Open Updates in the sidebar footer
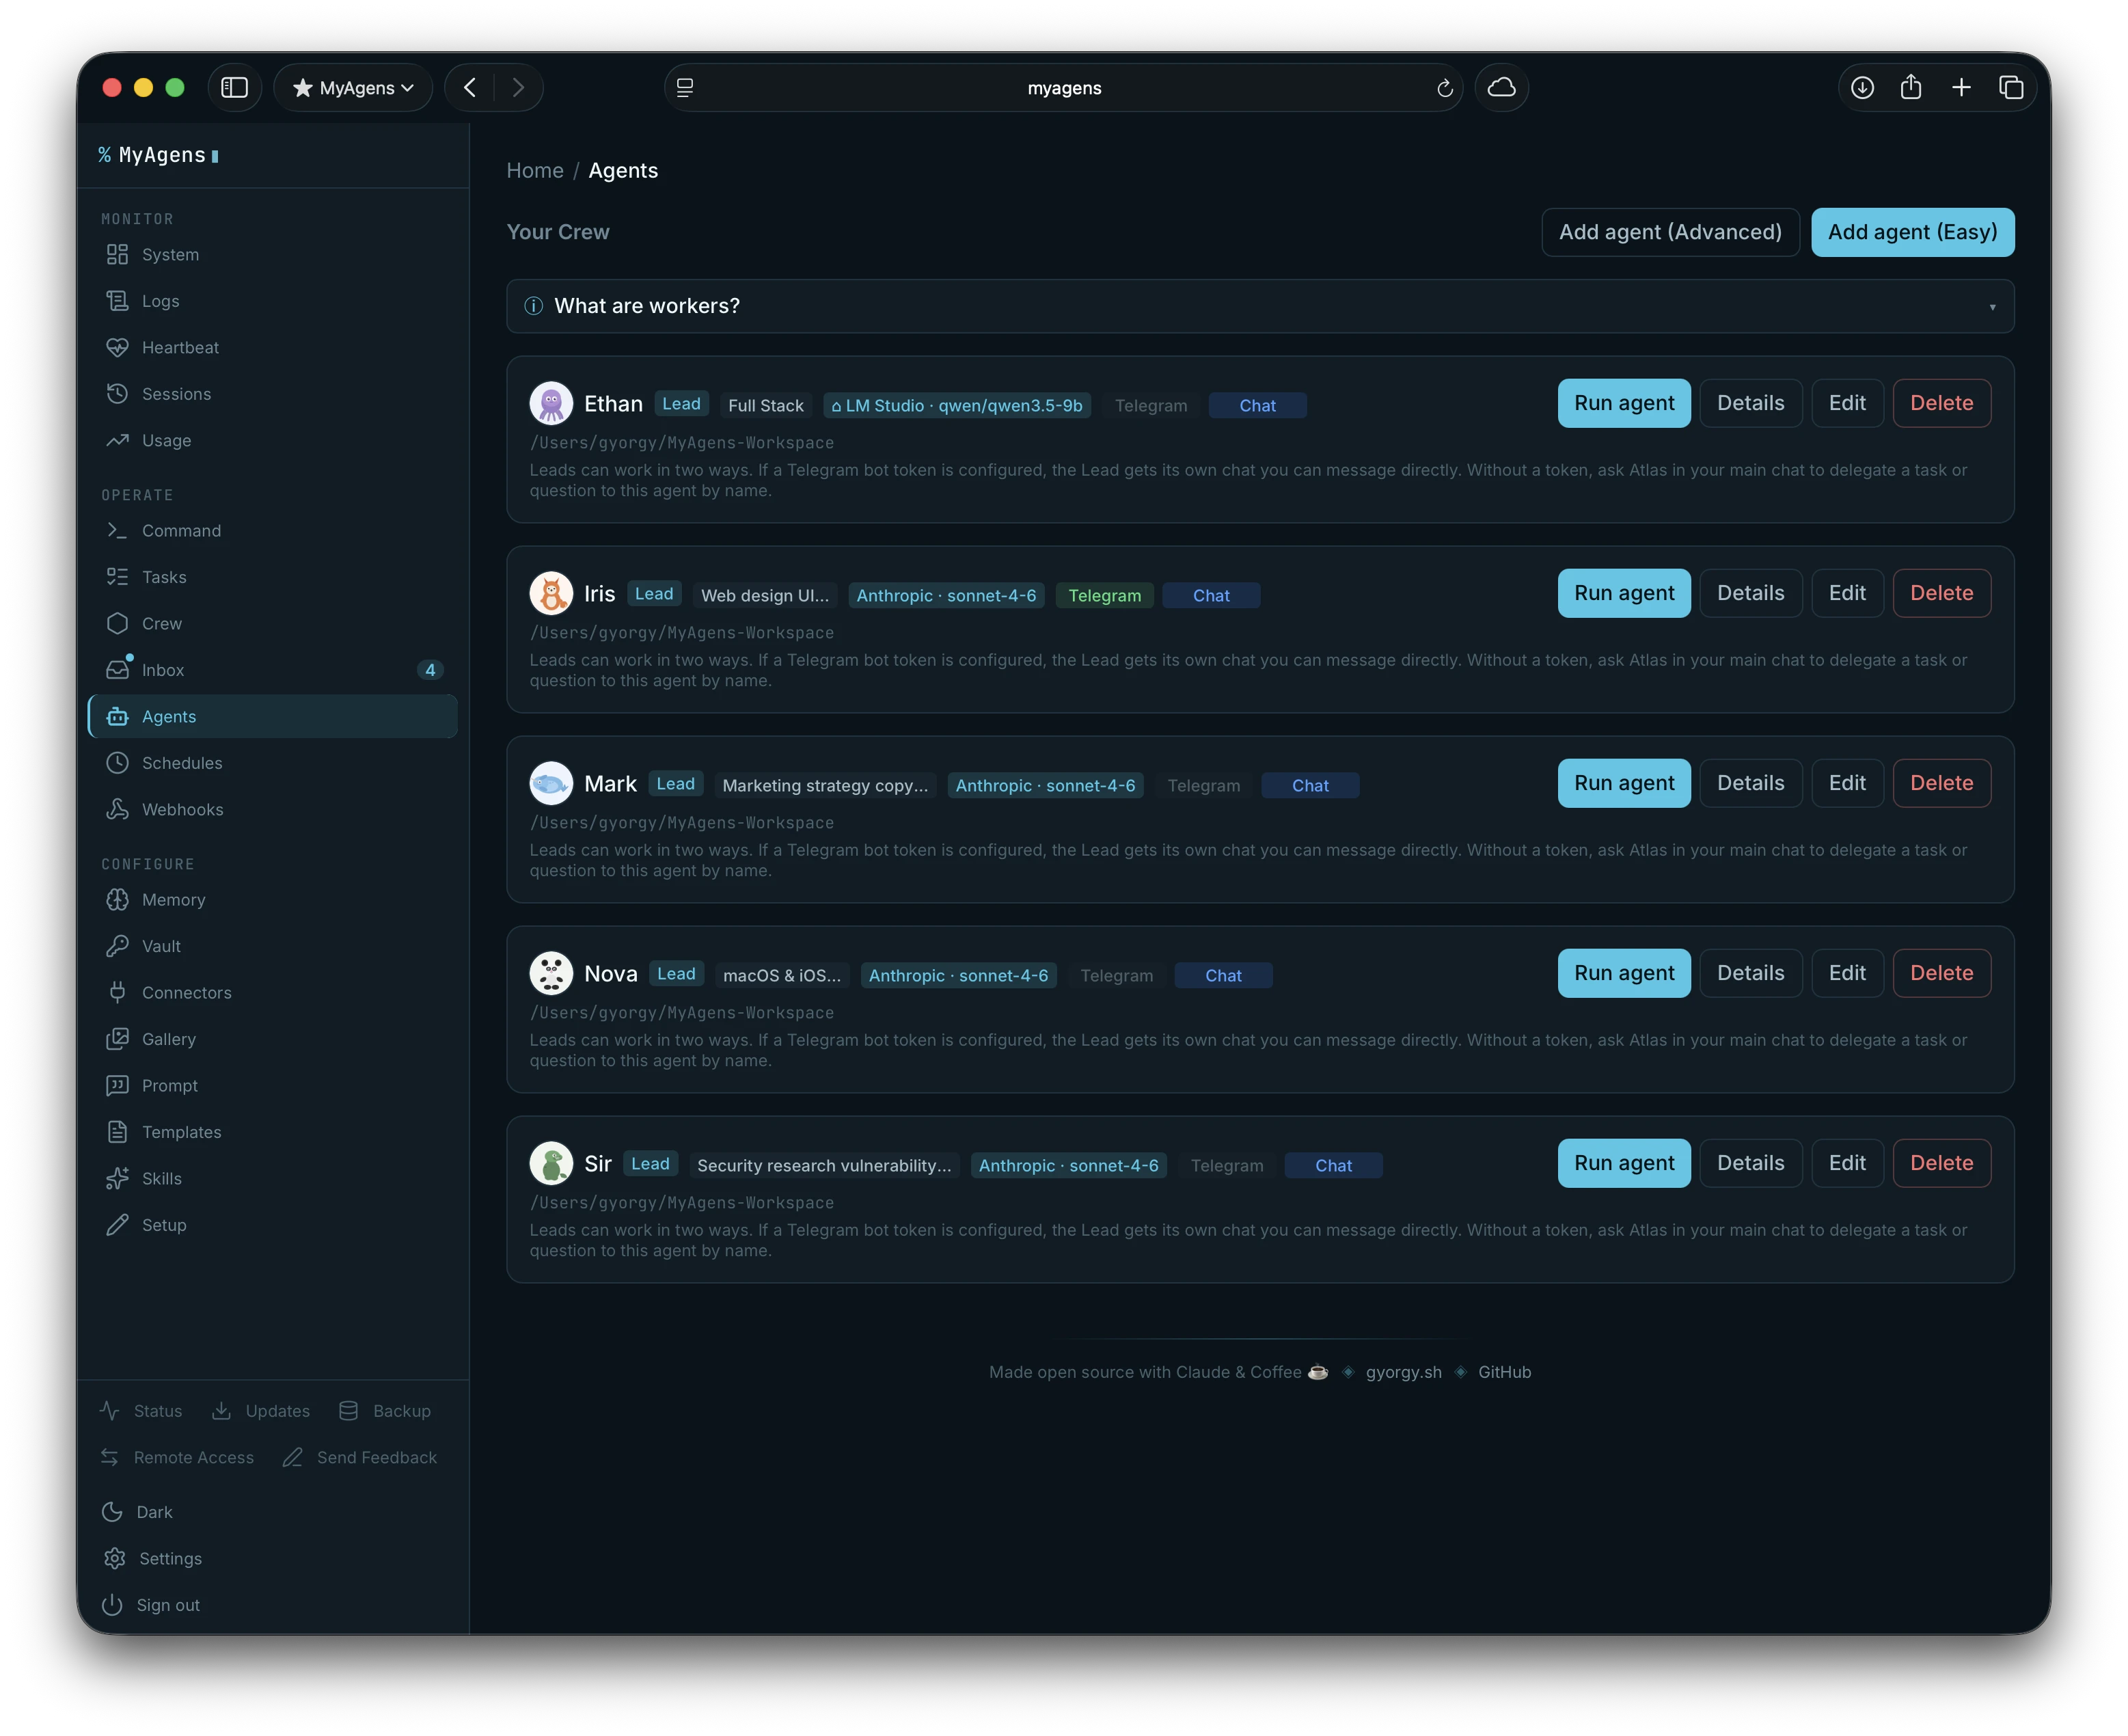The height and width of the screenshot is (1736, 2128). point(261,1411)
